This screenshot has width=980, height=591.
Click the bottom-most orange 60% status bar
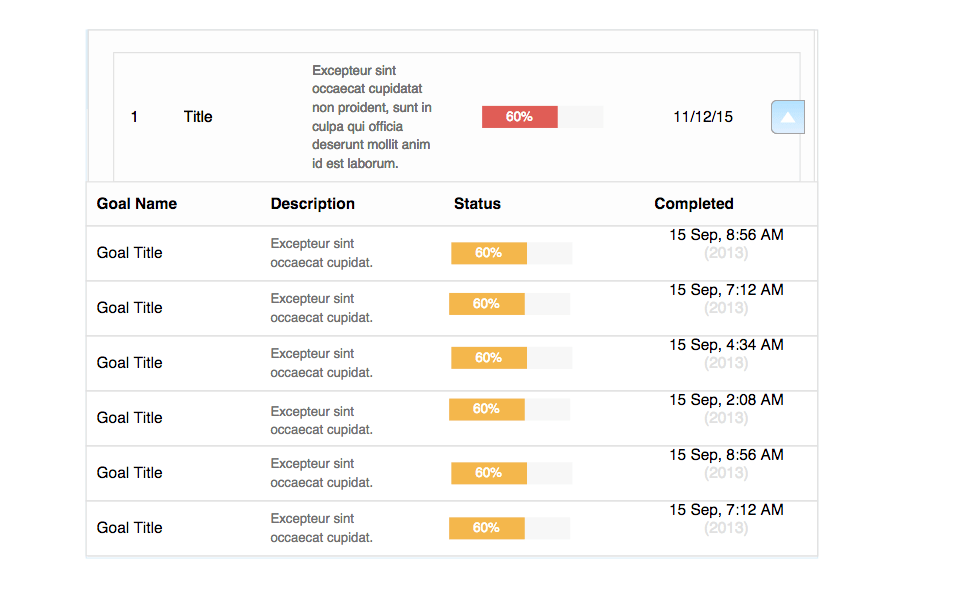pos(487,528)
